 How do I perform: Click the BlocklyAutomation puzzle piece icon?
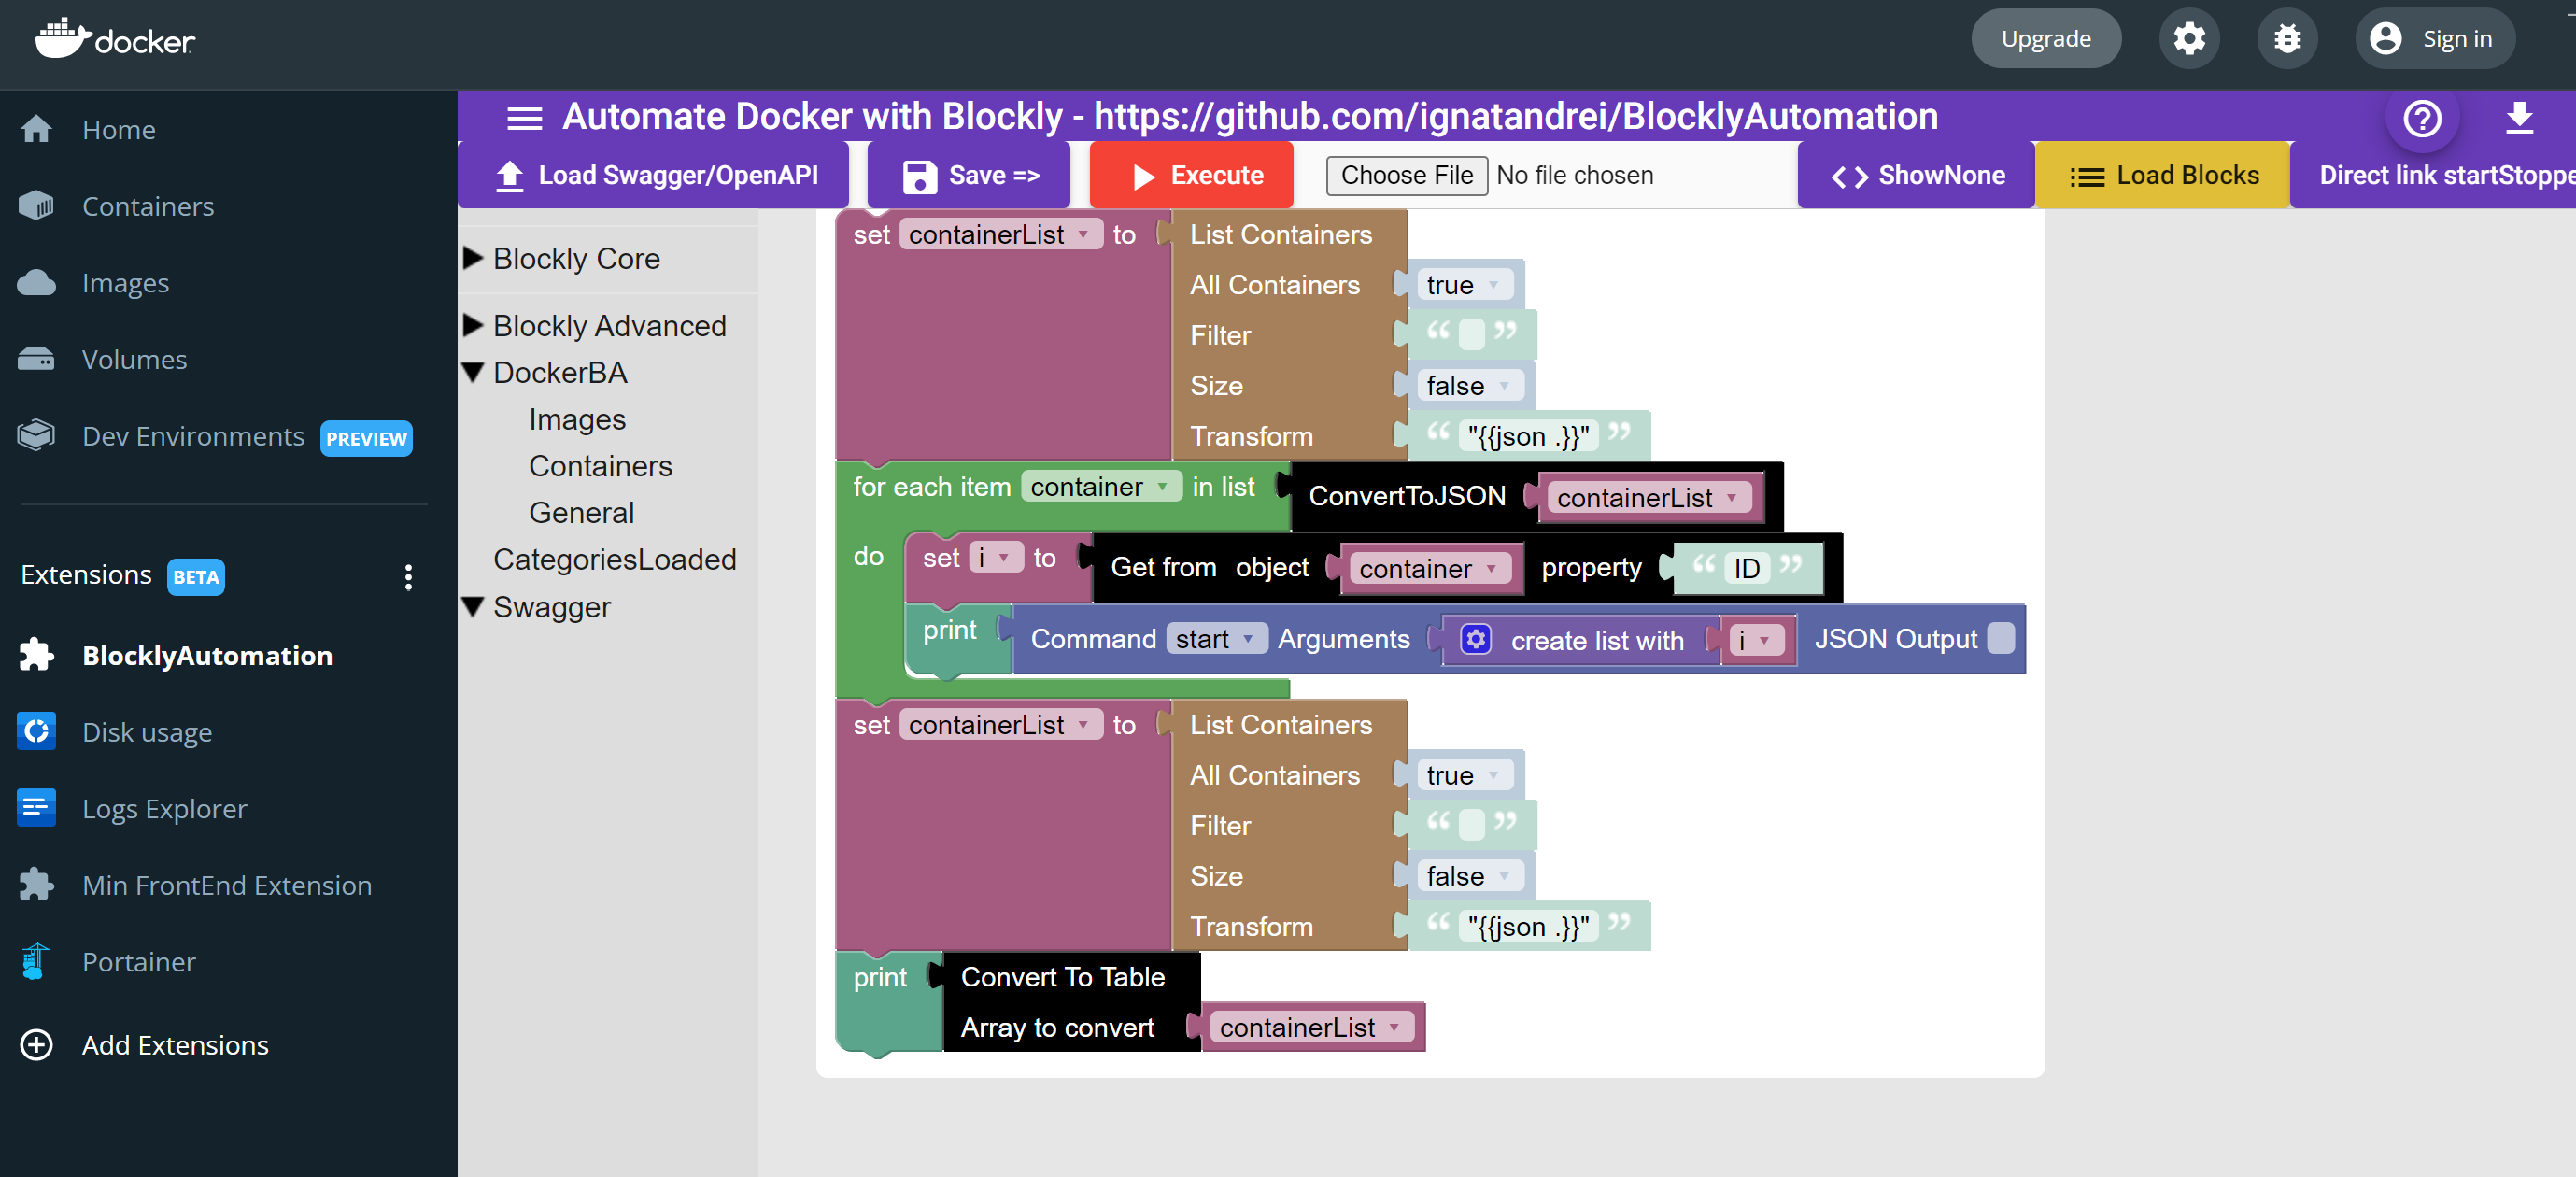(36, 654)
